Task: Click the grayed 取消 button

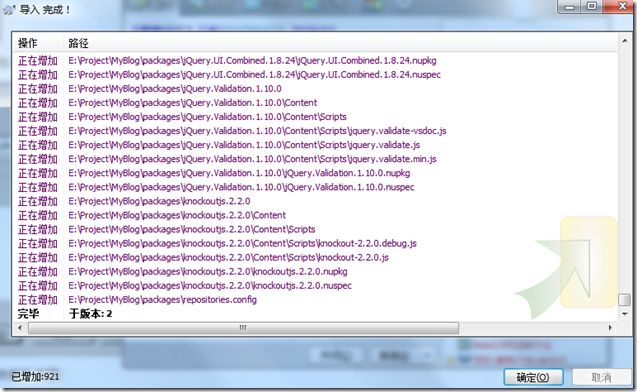Action: pos(601,377)
